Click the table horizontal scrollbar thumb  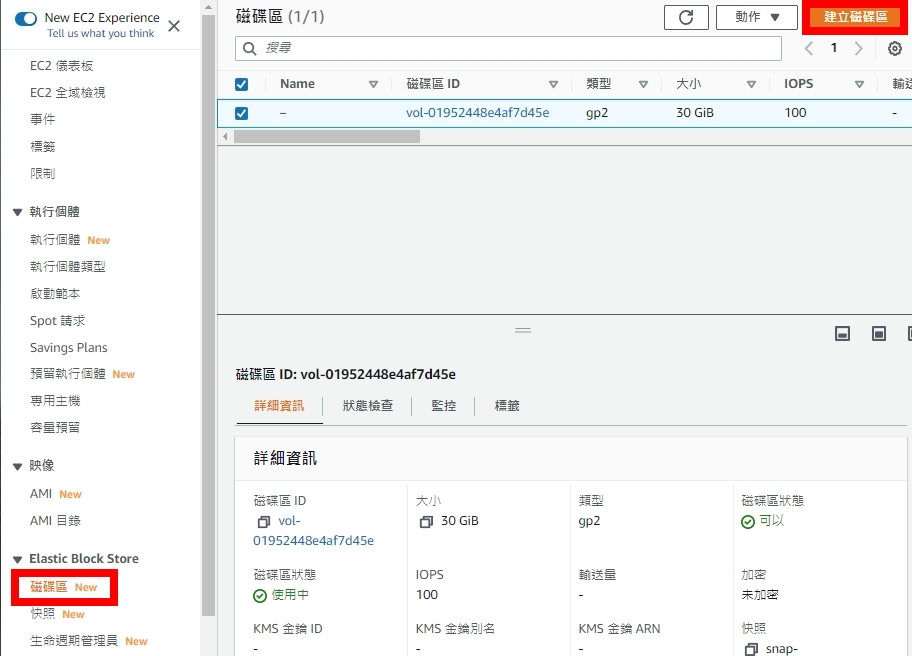point(327,137)
